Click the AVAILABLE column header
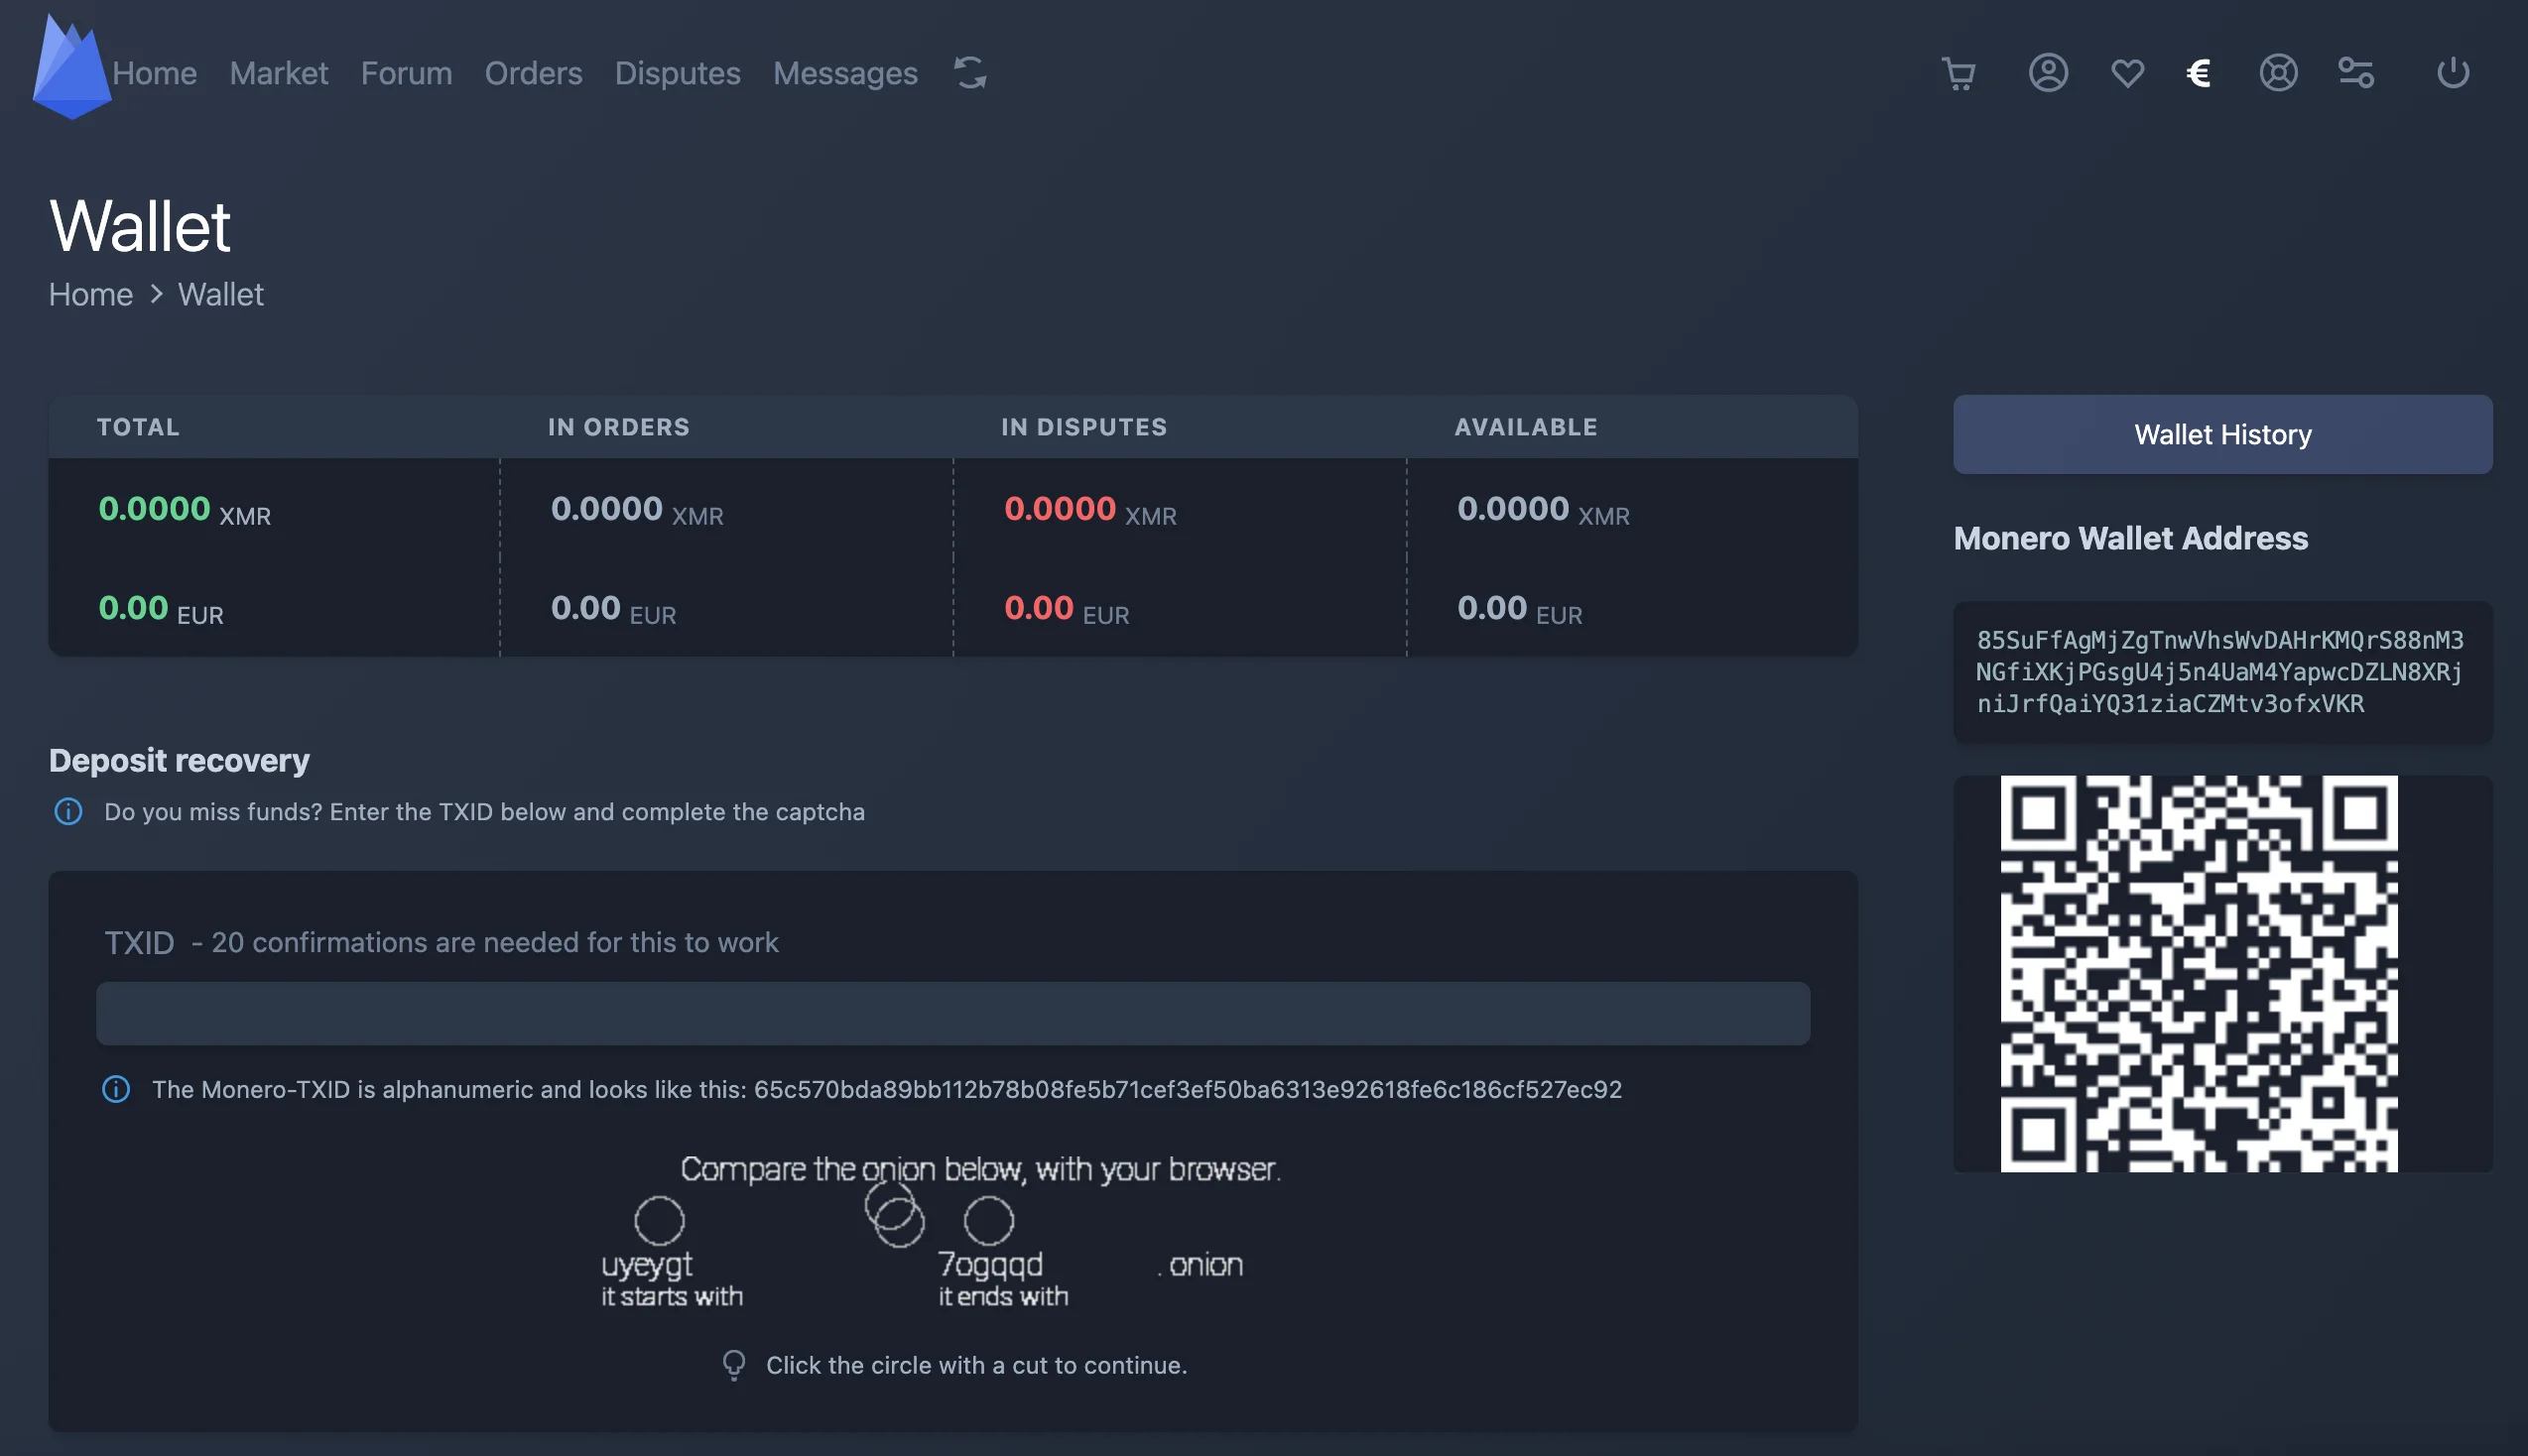2528x1456 pixels. tap(1526, 427)
